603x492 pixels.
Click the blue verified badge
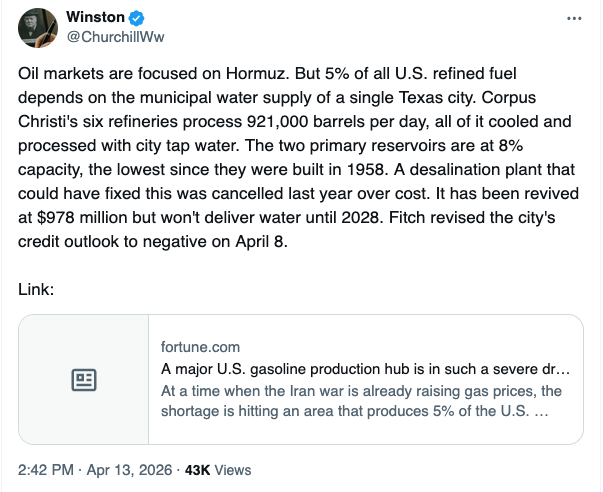[x=135, y=18]
